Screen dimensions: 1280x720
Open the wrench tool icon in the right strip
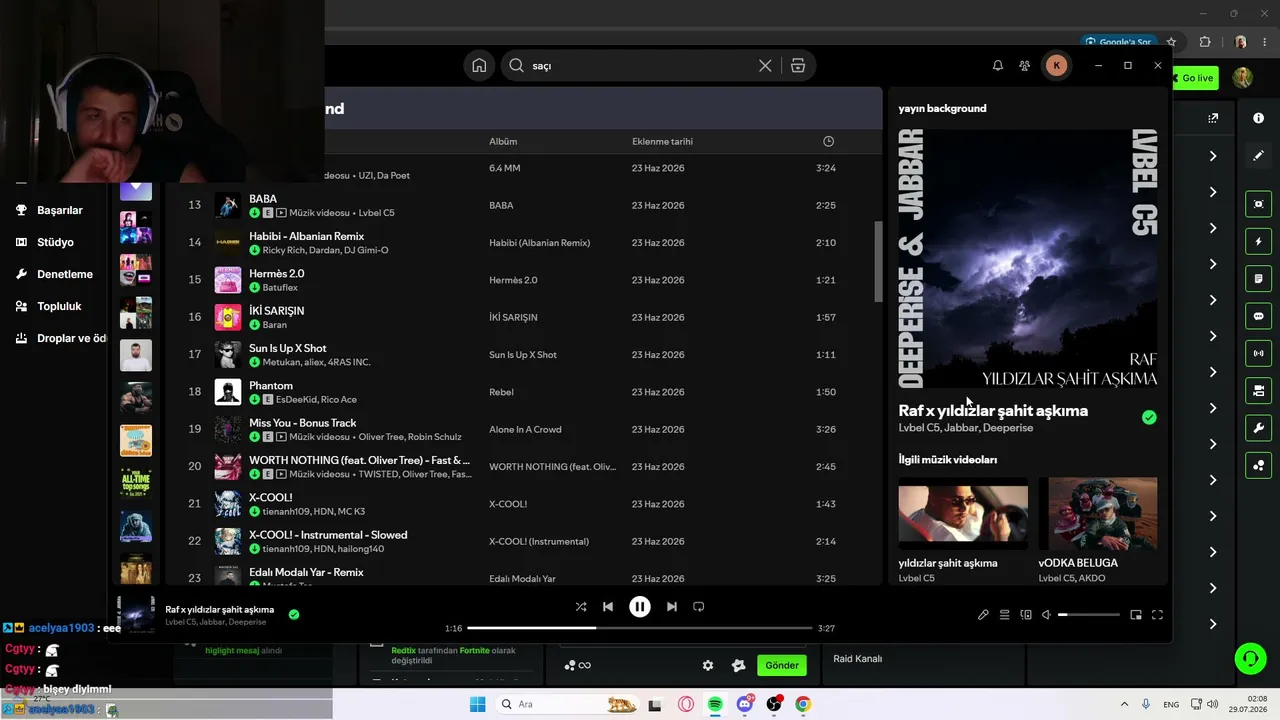pyautogui.click(x=1258, y=428)
